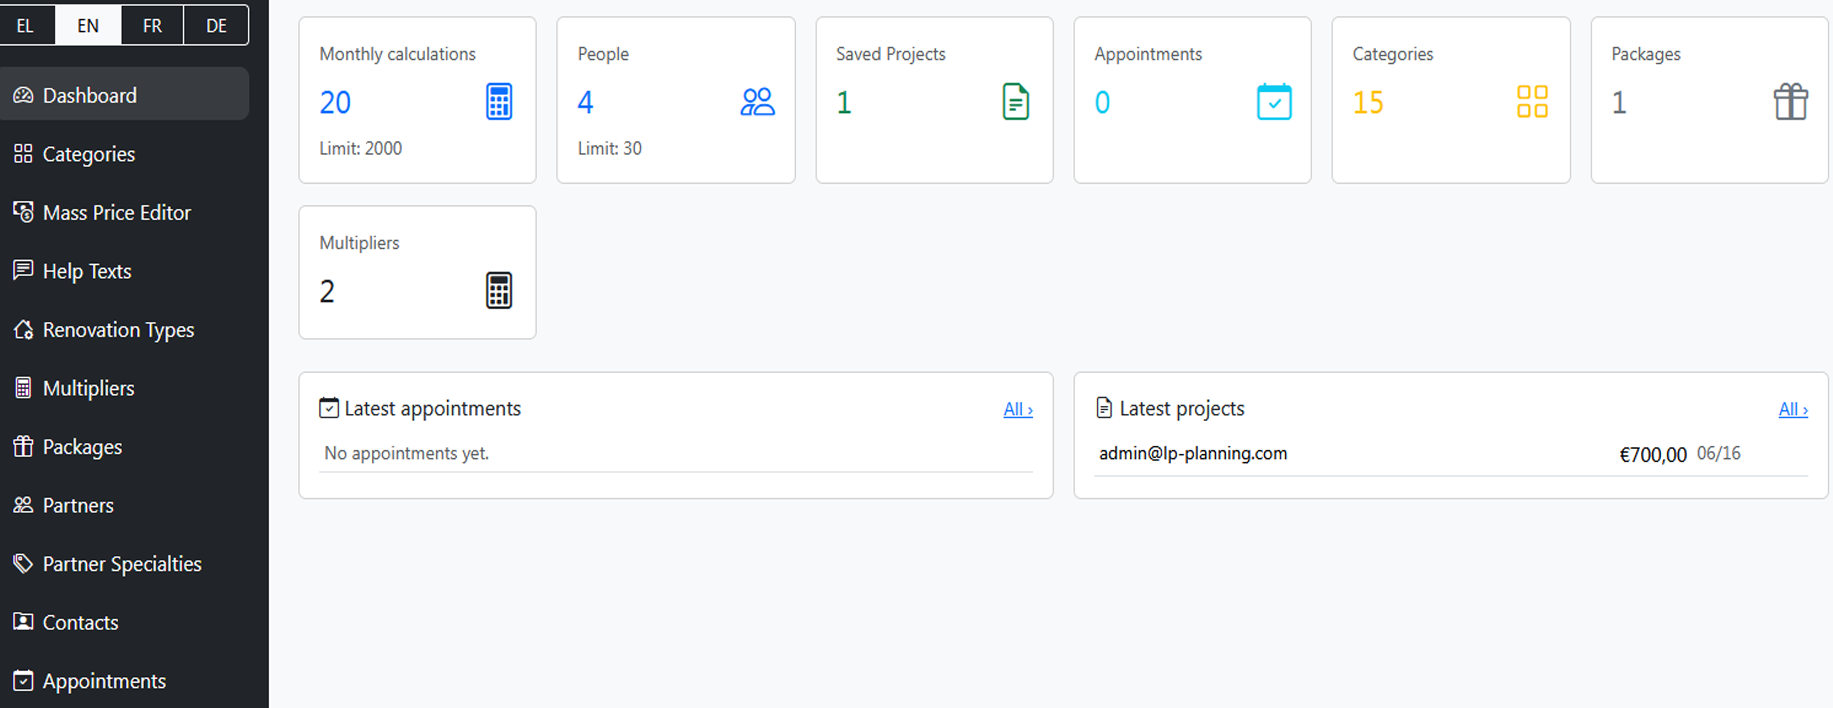1833x708 pixels.
Task: Open Packages in the sidebar
Action: (124, 447)
